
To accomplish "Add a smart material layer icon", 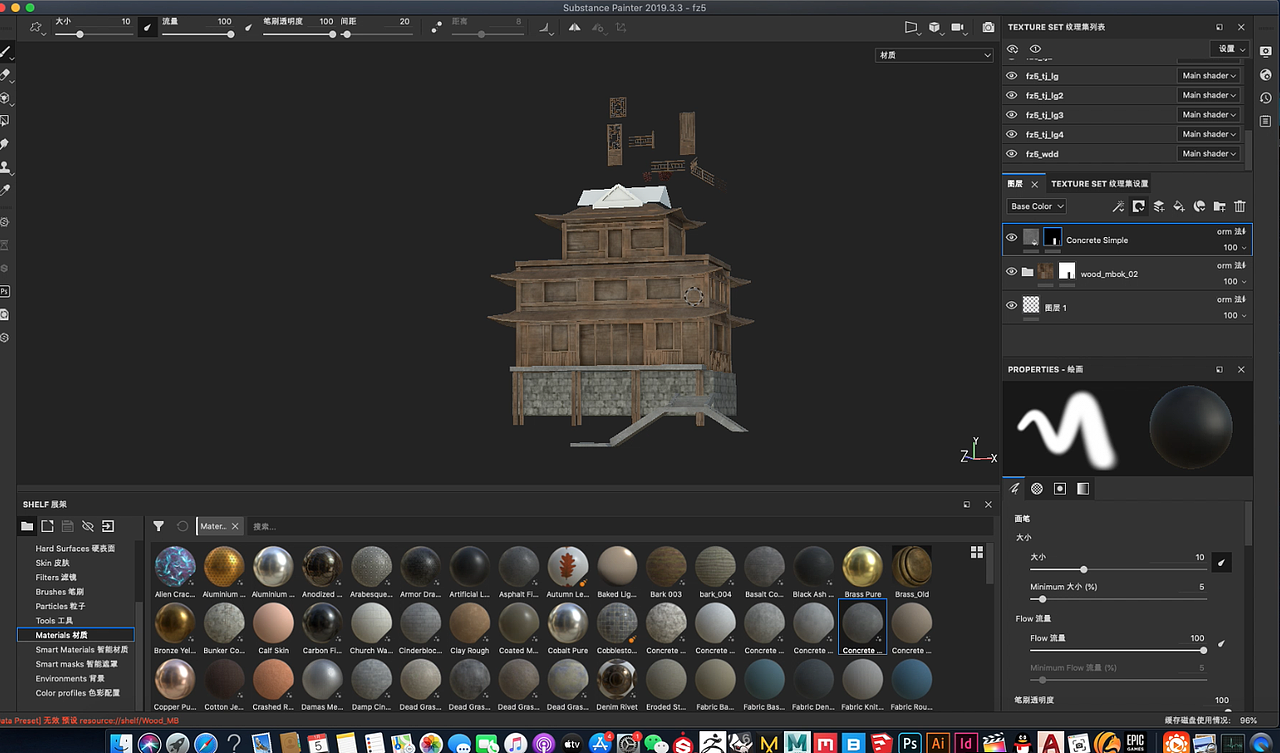I will pos(1199,206).
